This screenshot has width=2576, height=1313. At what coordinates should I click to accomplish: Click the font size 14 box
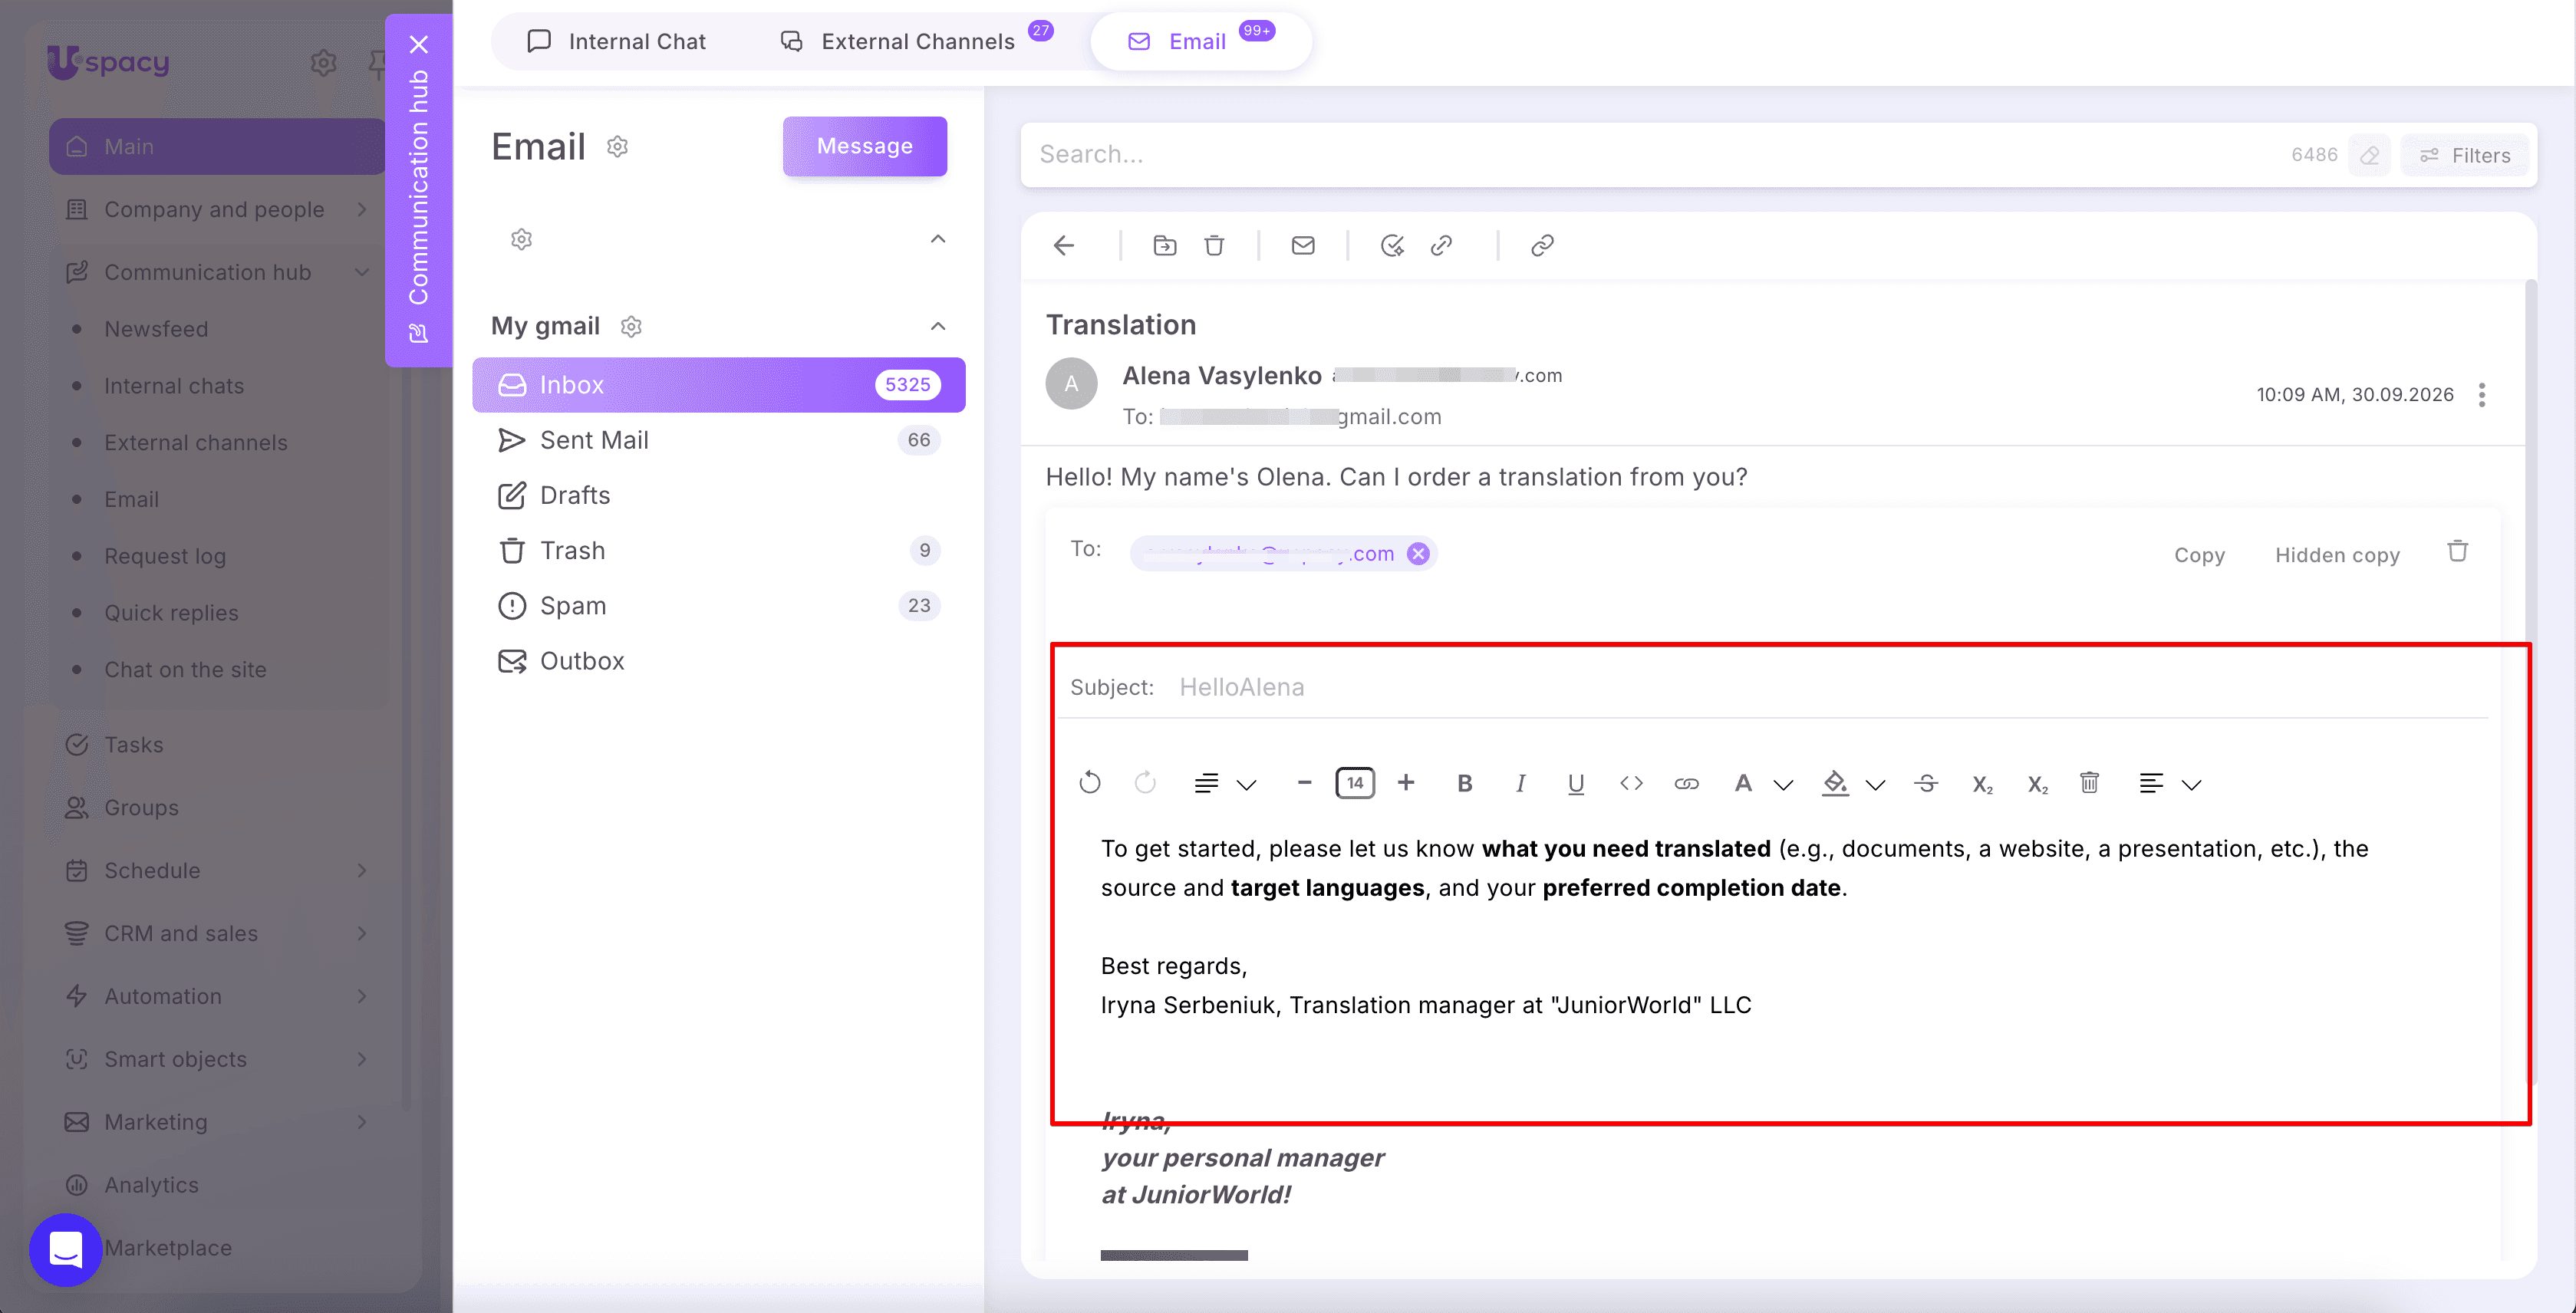[1355, 783]
